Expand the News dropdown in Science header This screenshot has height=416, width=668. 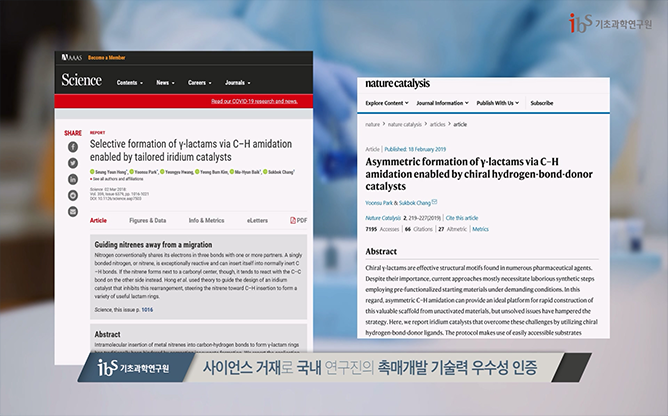(165, 83)
